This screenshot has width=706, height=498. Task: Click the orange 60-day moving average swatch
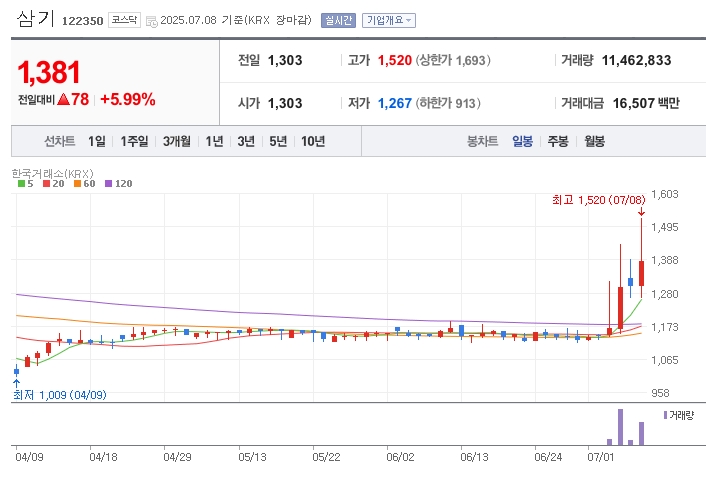point(77,184)
